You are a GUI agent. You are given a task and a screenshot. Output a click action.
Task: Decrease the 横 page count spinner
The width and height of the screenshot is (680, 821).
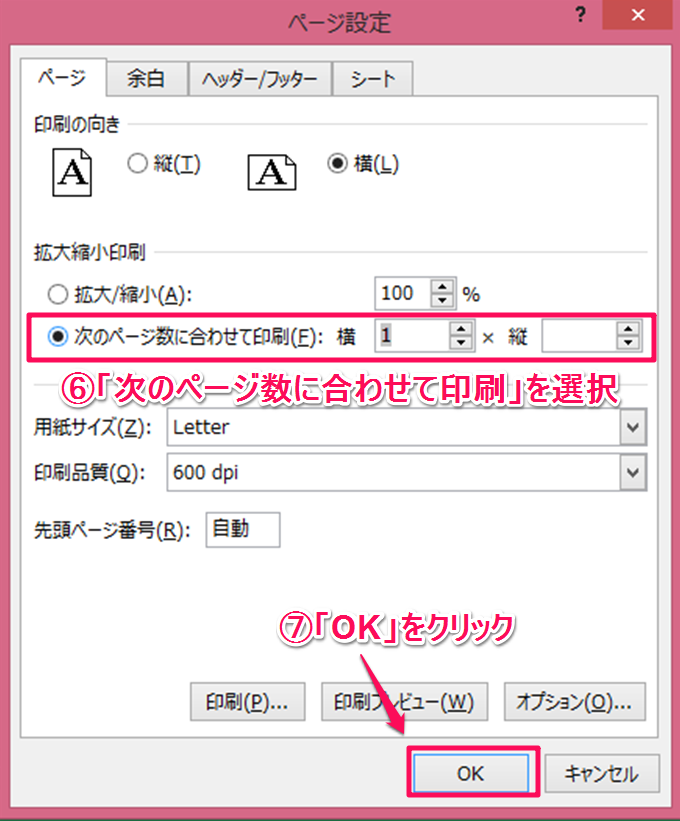click(461, 342)
